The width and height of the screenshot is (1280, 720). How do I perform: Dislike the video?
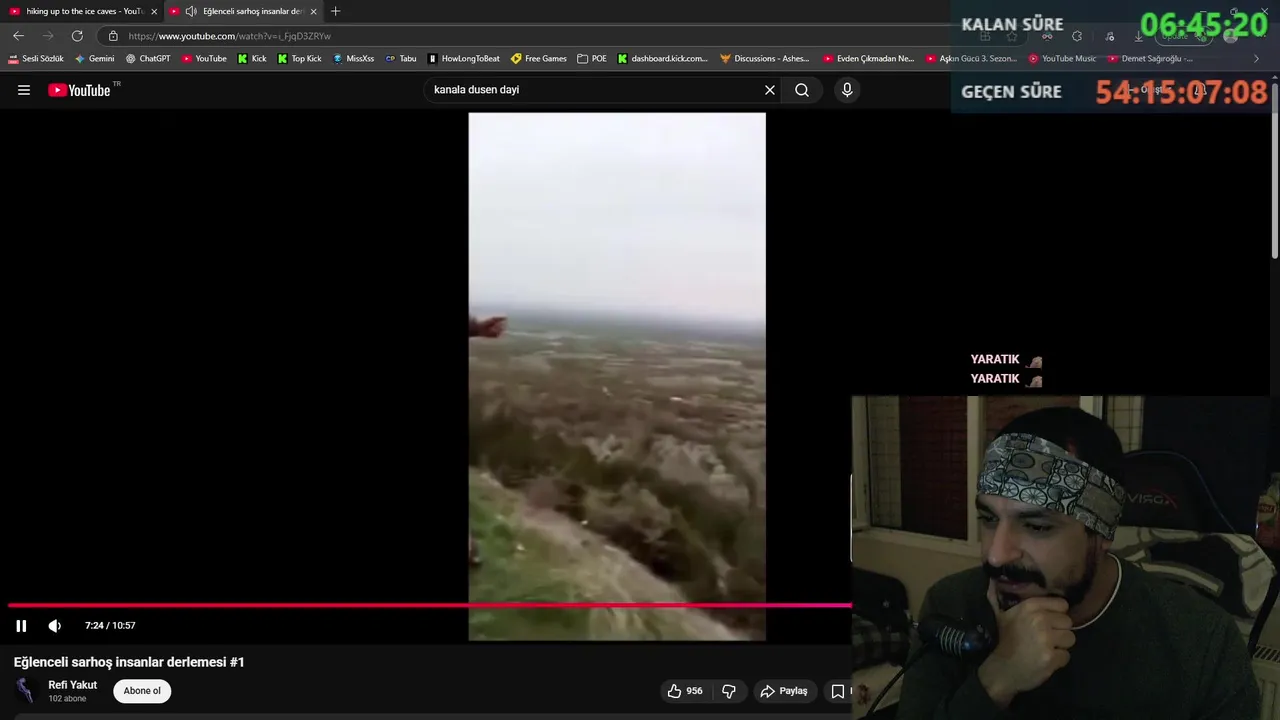[x=729, y=691]
